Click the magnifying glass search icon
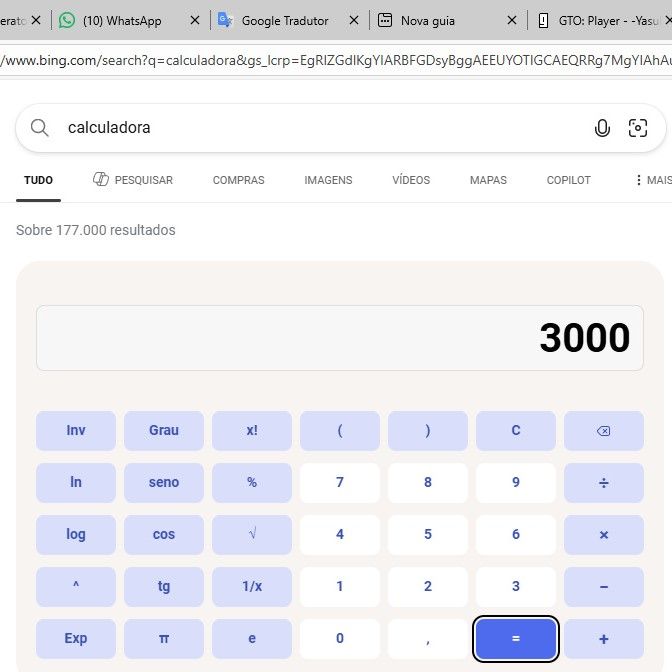Viewport: 672px width, 672px height. 40,128
